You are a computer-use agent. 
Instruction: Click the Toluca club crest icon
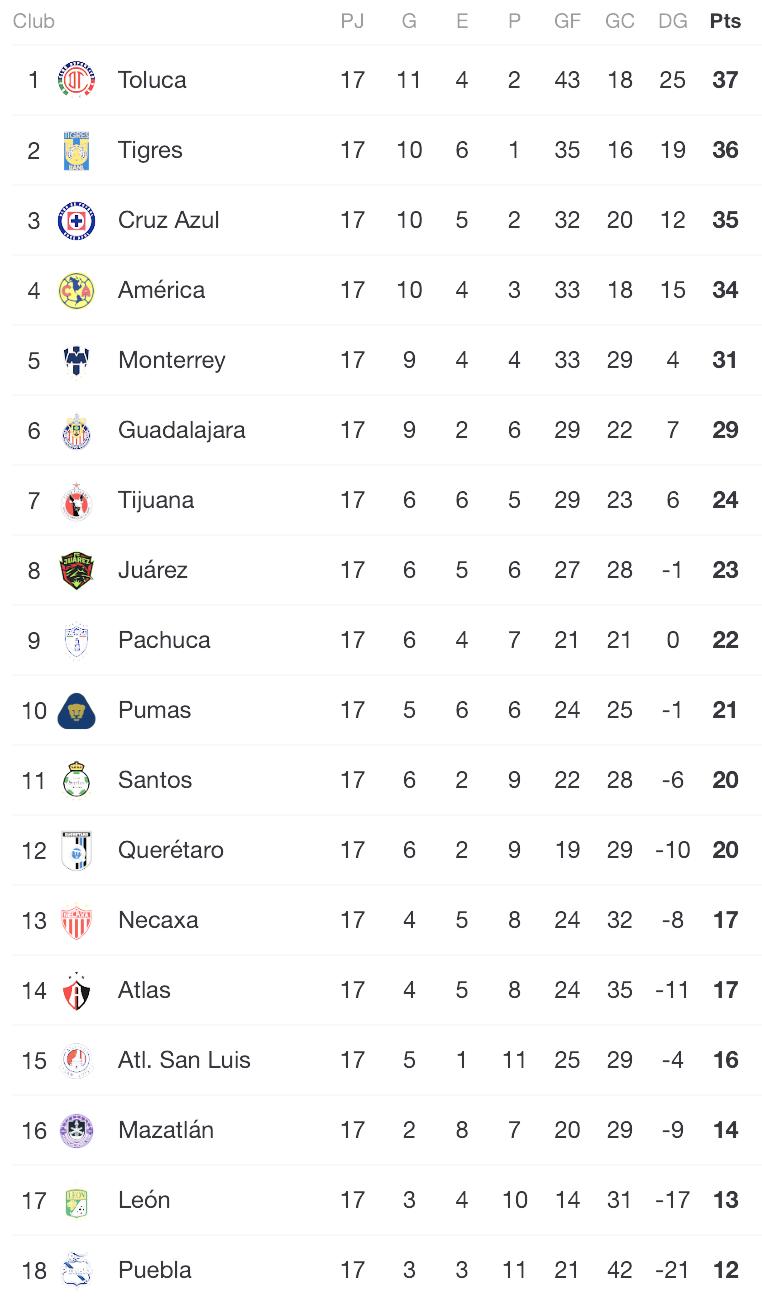(x=77, y=80)
